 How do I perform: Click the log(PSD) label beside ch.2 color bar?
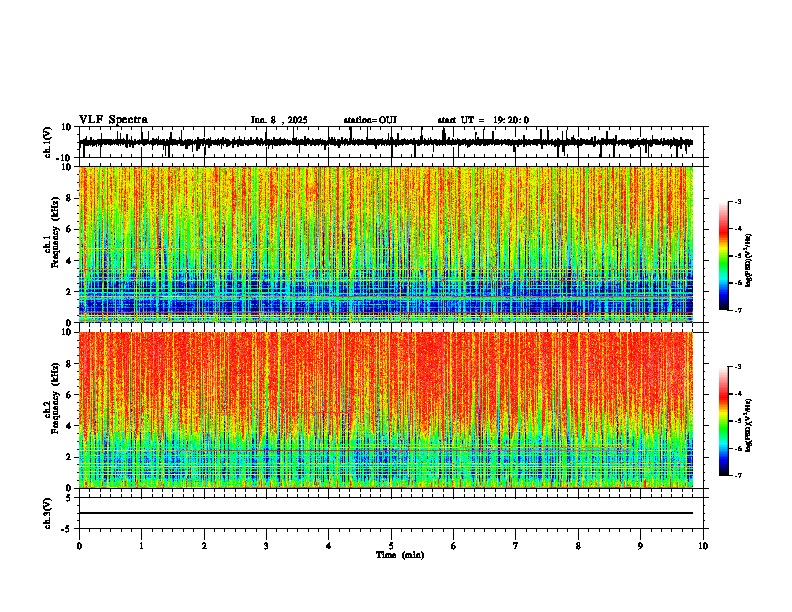(748, 425)
